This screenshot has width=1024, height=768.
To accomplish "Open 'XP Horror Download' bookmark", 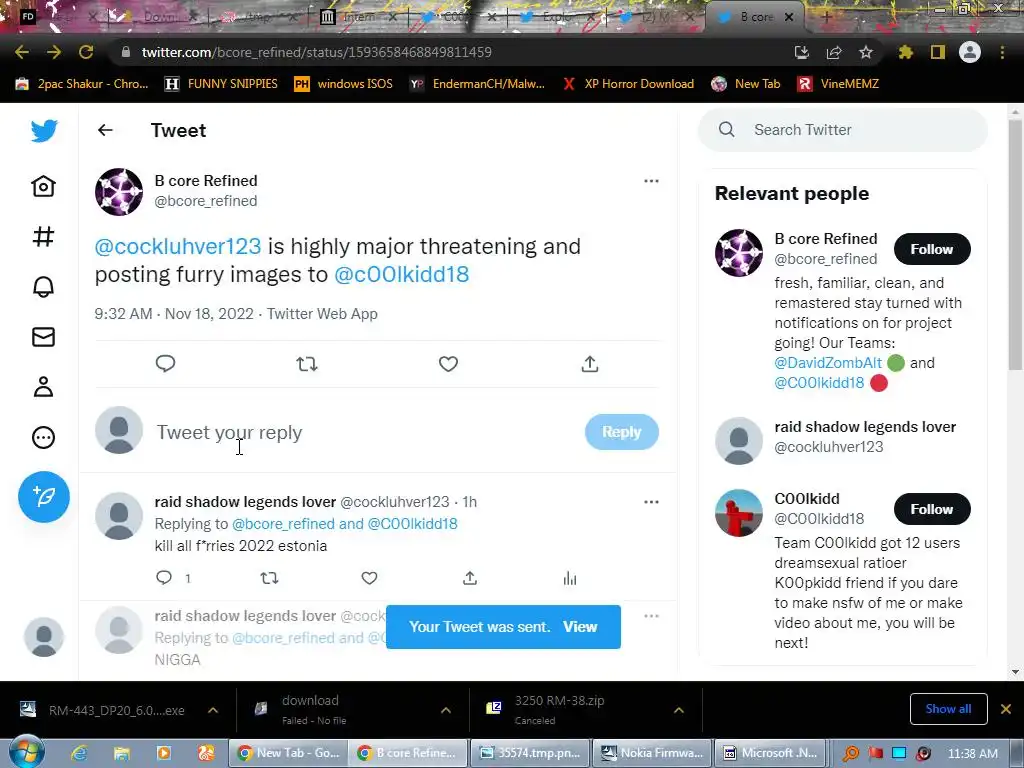I will coord(628,84).
